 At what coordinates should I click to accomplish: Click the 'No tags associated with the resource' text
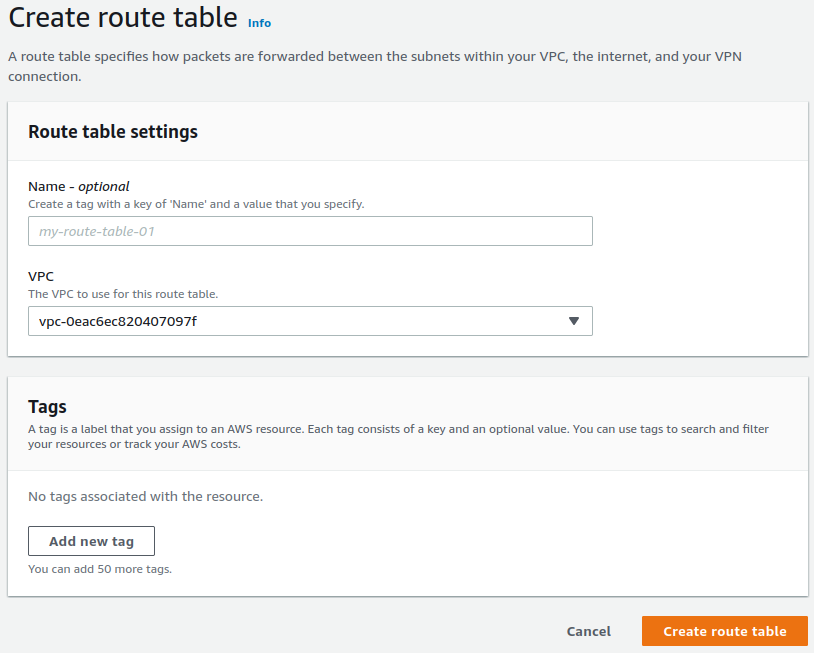point(145,496)
